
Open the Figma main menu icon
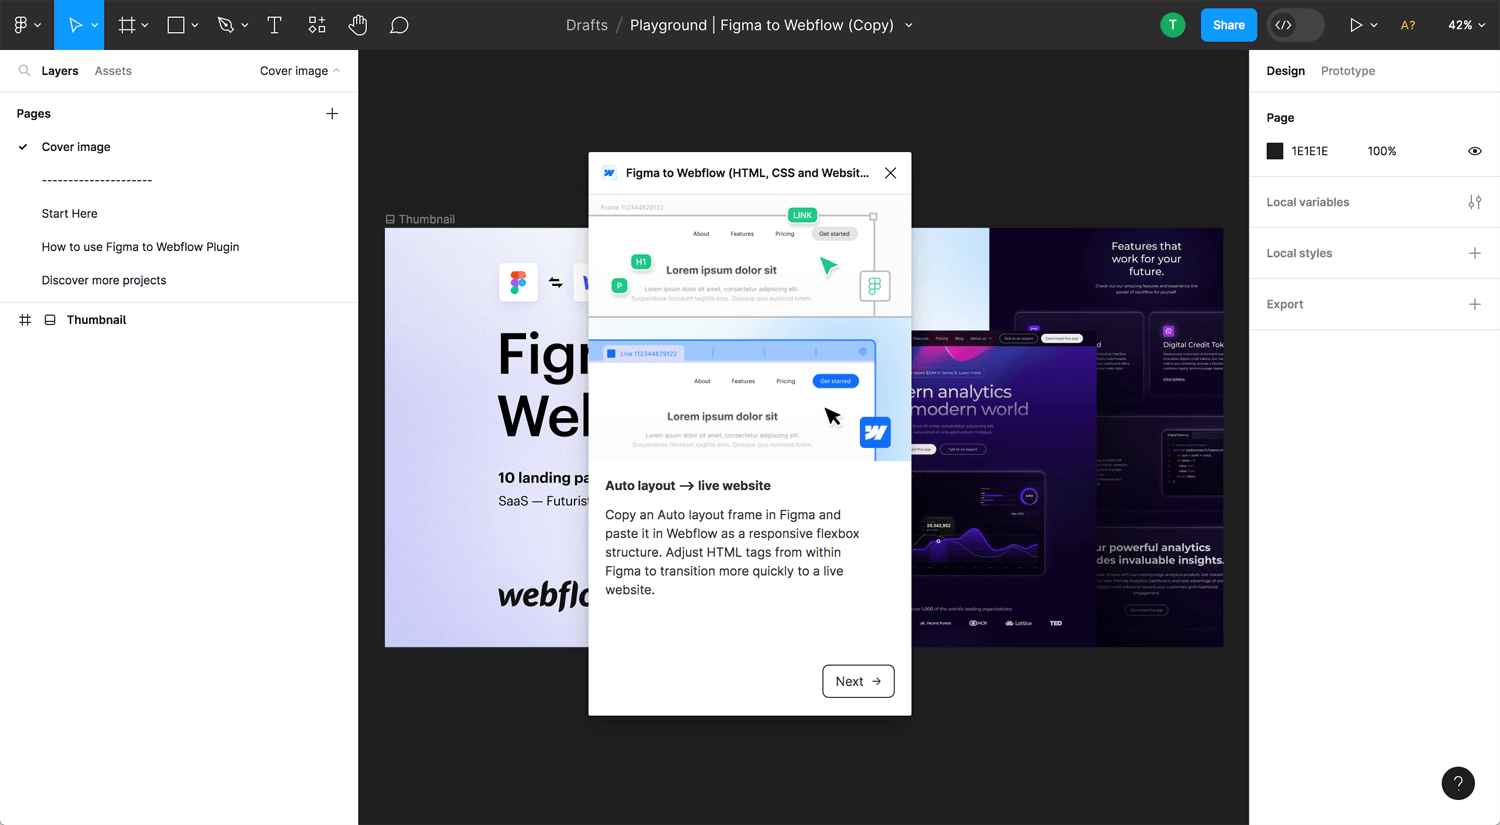tap(21, 25)
